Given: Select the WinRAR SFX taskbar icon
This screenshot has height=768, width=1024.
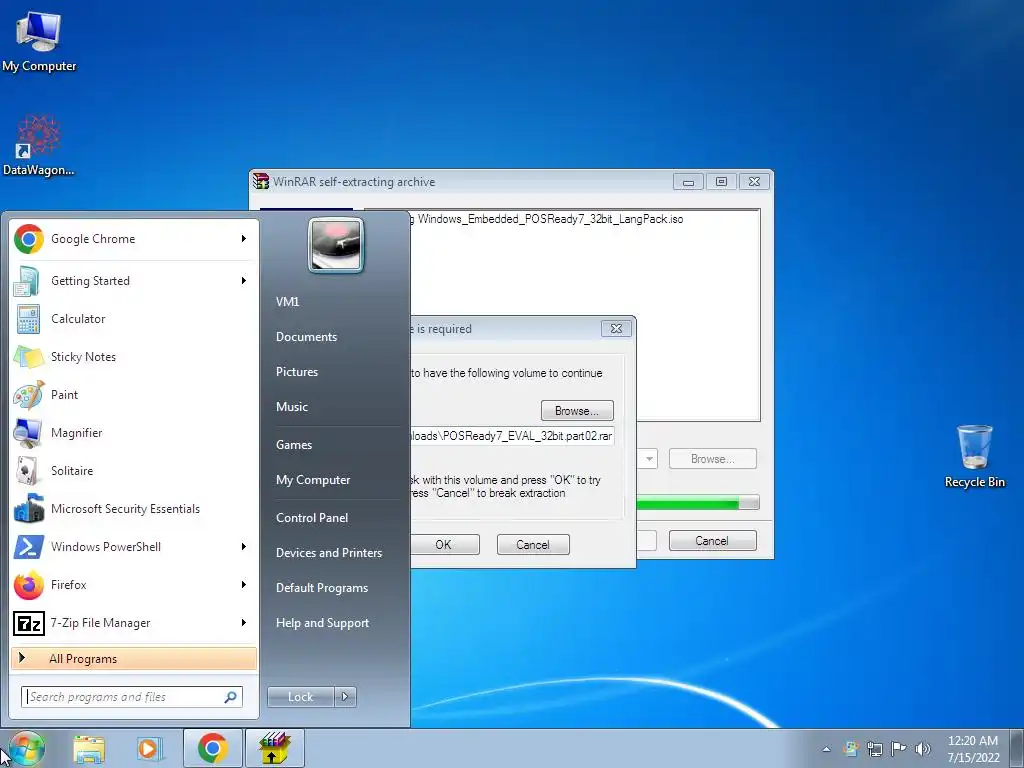Looking at the screenshot, I should pyautogui.click(x=274, y=748).
